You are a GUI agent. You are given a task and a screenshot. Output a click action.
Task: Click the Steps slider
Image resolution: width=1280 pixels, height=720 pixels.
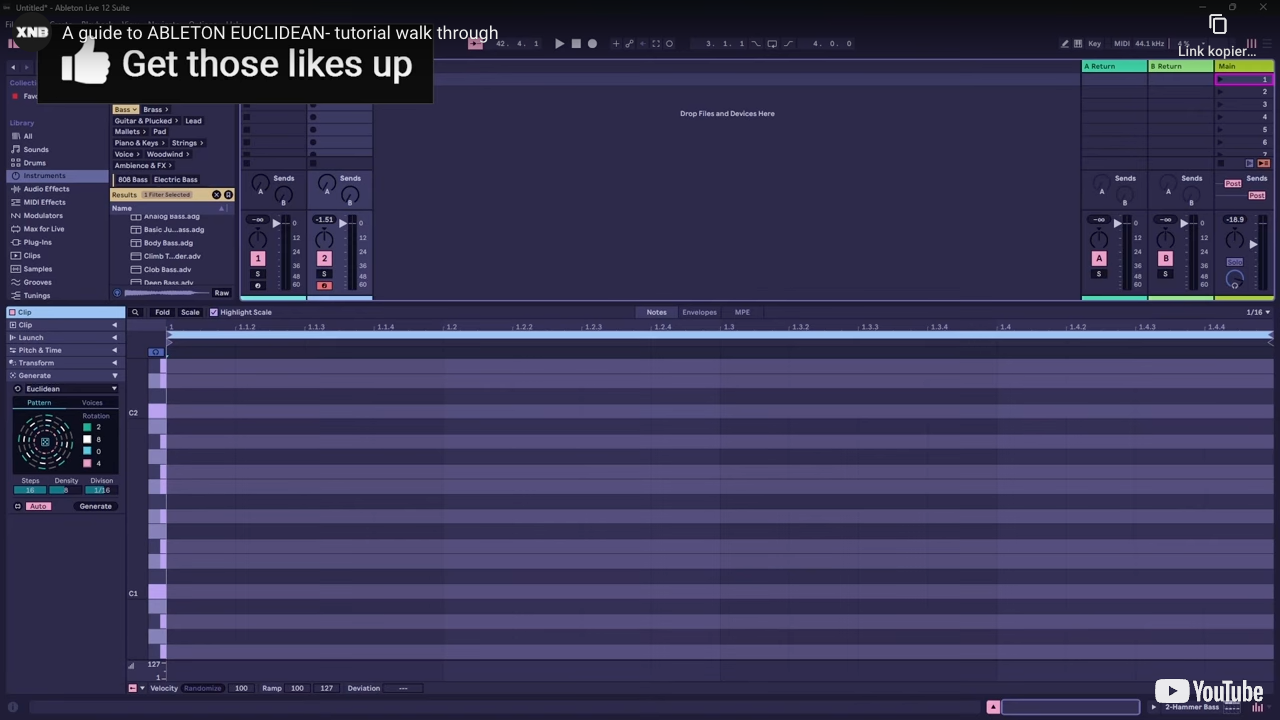(30, 490)
